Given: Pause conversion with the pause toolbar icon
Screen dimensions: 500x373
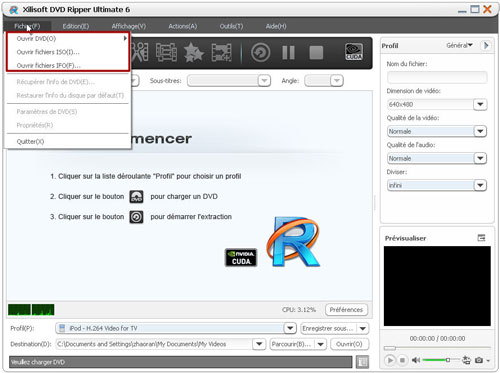Looking at the screenshot, I should tap(288, 52).
